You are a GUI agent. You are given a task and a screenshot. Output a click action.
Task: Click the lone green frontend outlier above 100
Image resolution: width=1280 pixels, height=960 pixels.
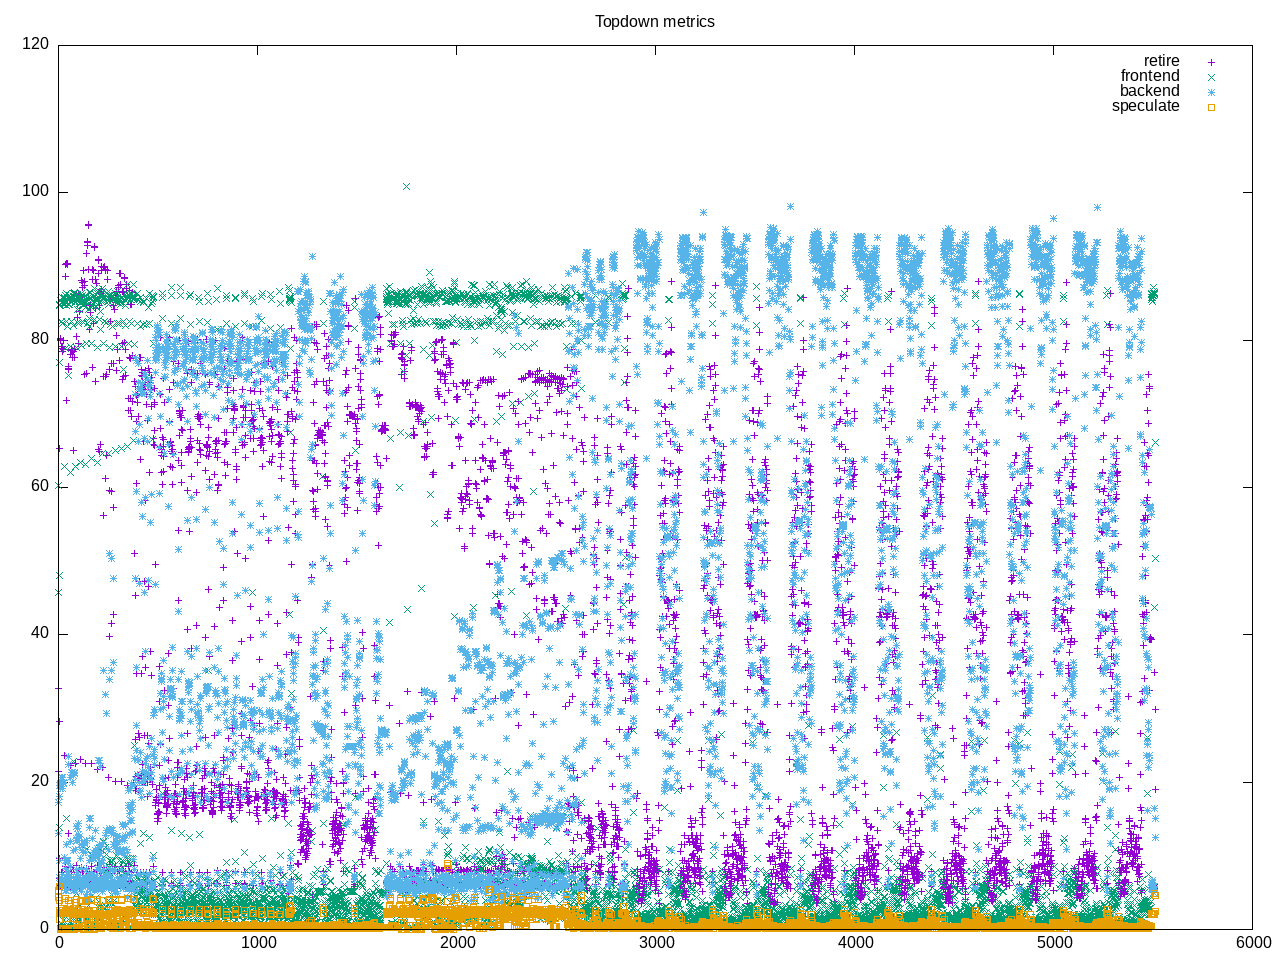point(406,186)
